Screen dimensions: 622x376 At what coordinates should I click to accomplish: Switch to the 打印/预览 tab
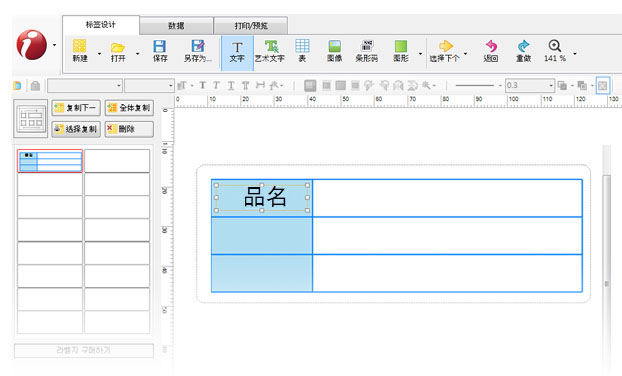251,26
